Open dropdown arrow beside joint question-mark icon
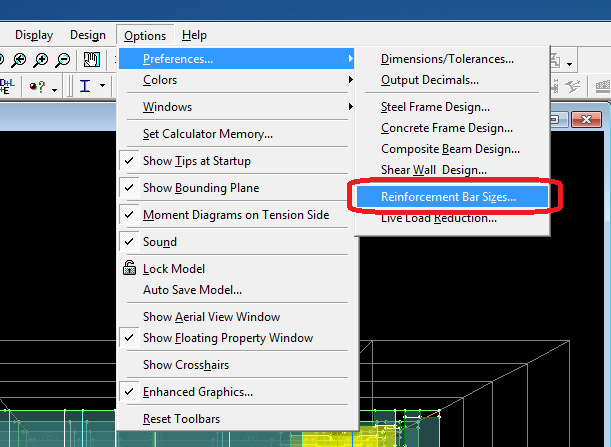Viewport: 611px width, 447px height. (x=55, y=90)
